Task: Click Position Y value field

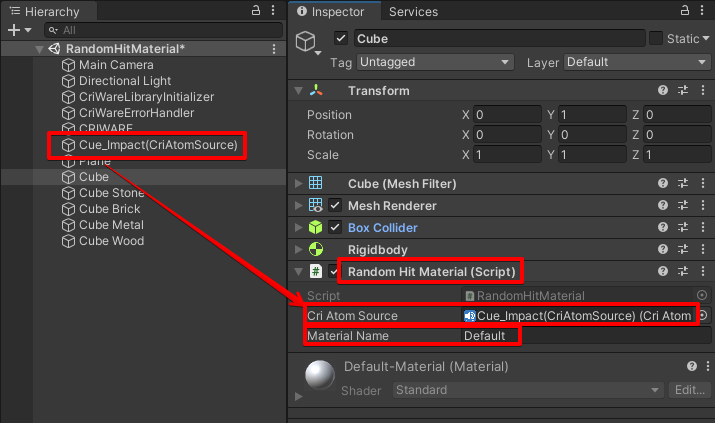Action: pos(592,115)
